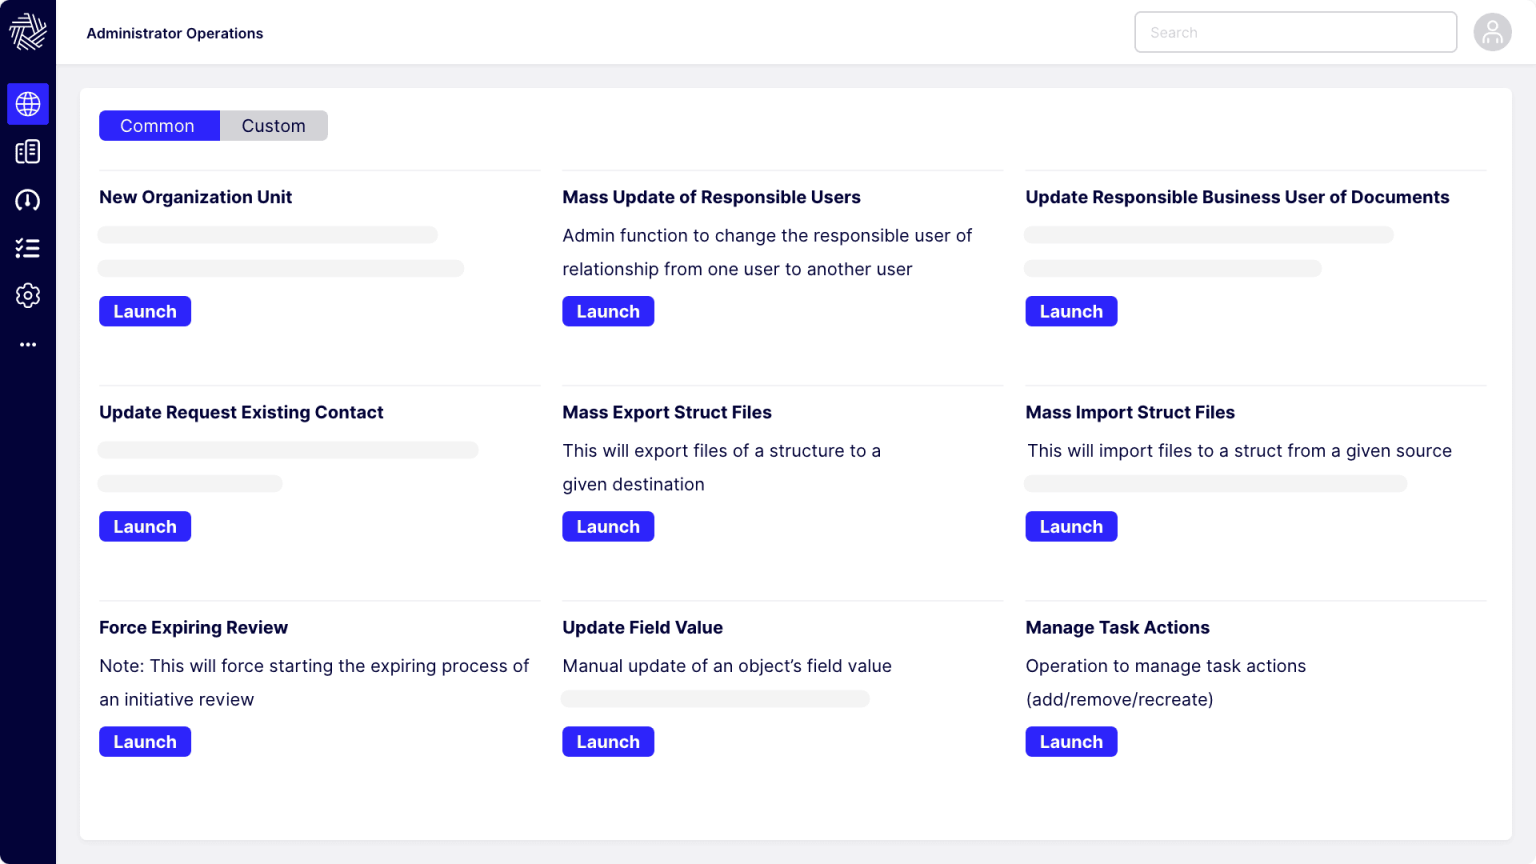Show more options via ellipsis icon
This screenshot has height=864, width=1536.
click(28, 344)
